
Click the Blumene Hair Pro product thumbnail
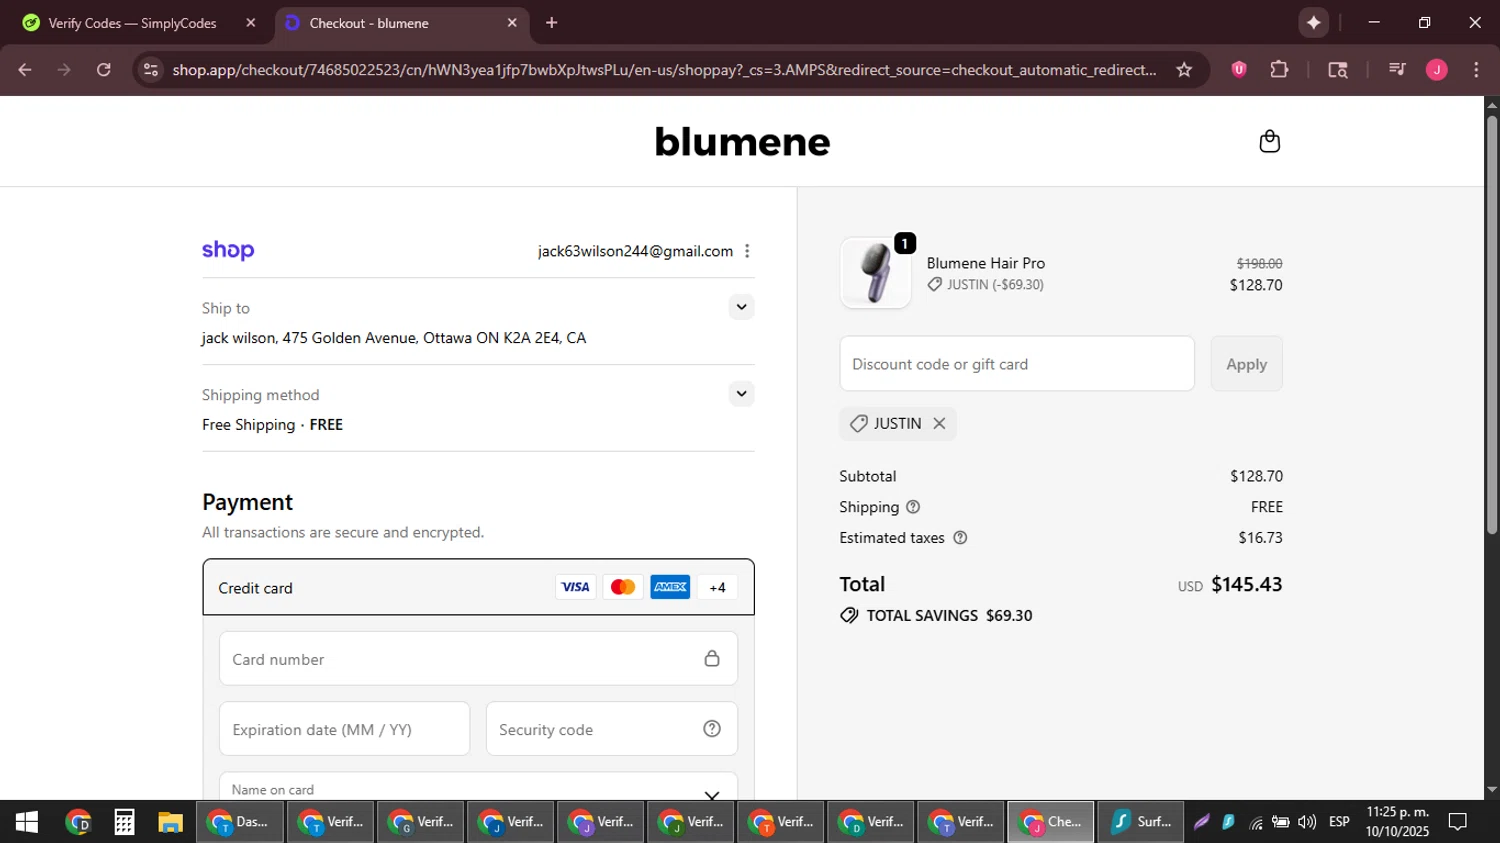(x=876, y=273)
